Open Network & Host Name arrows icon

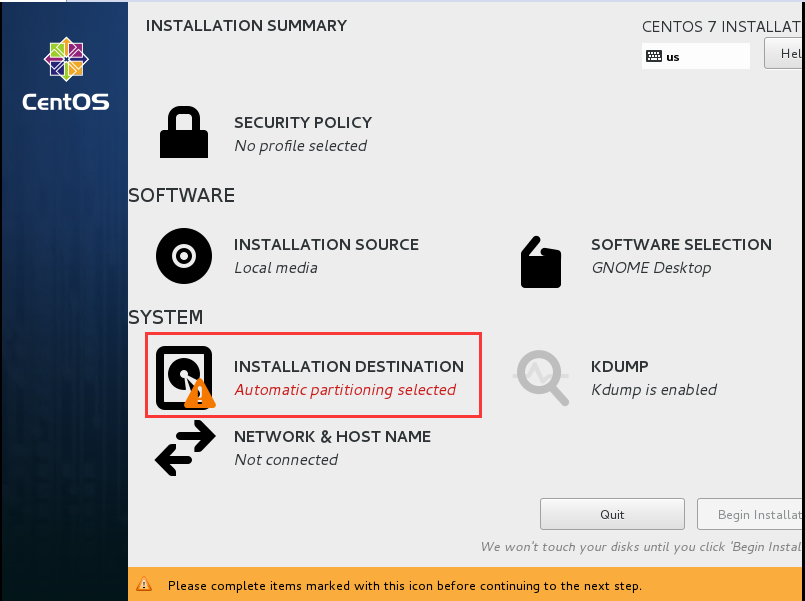coord(185,448)
